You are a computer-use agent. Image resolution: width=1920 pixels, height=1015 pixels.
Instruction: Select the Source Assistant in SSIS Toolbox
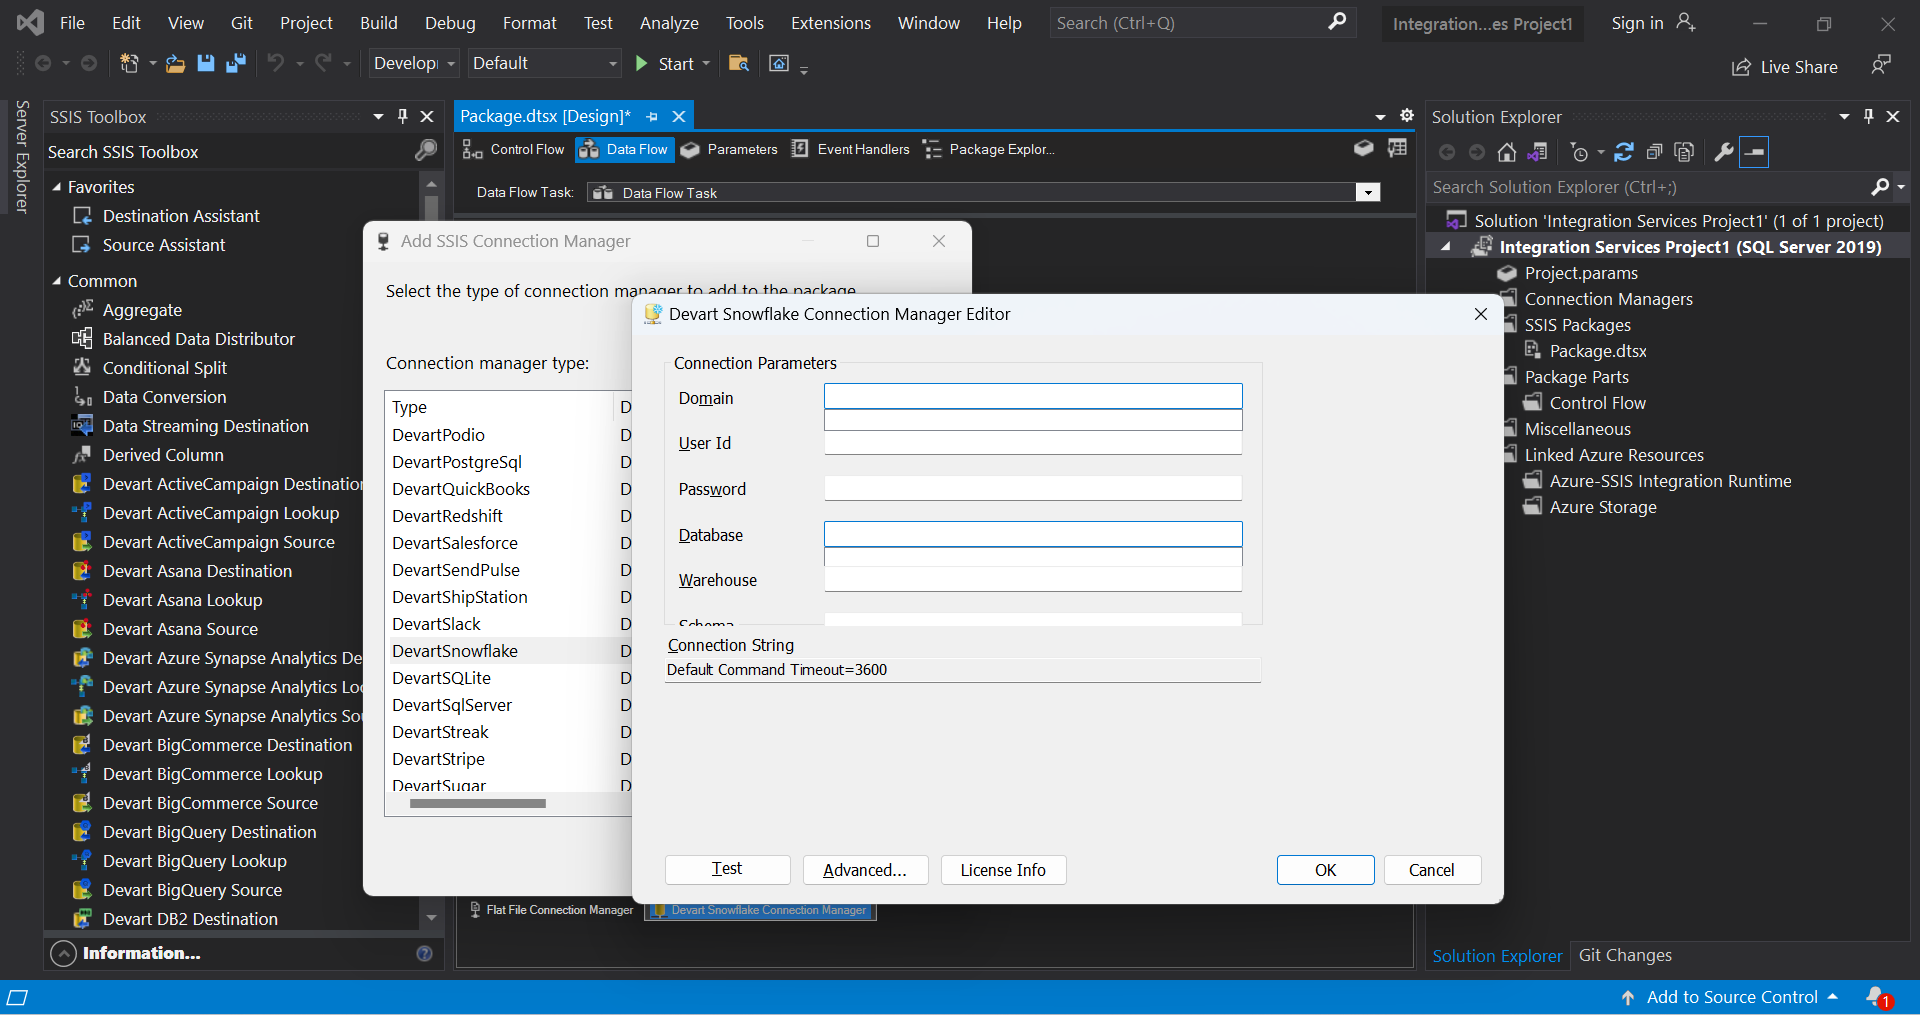pyautogui.click(x=161, y=245)
